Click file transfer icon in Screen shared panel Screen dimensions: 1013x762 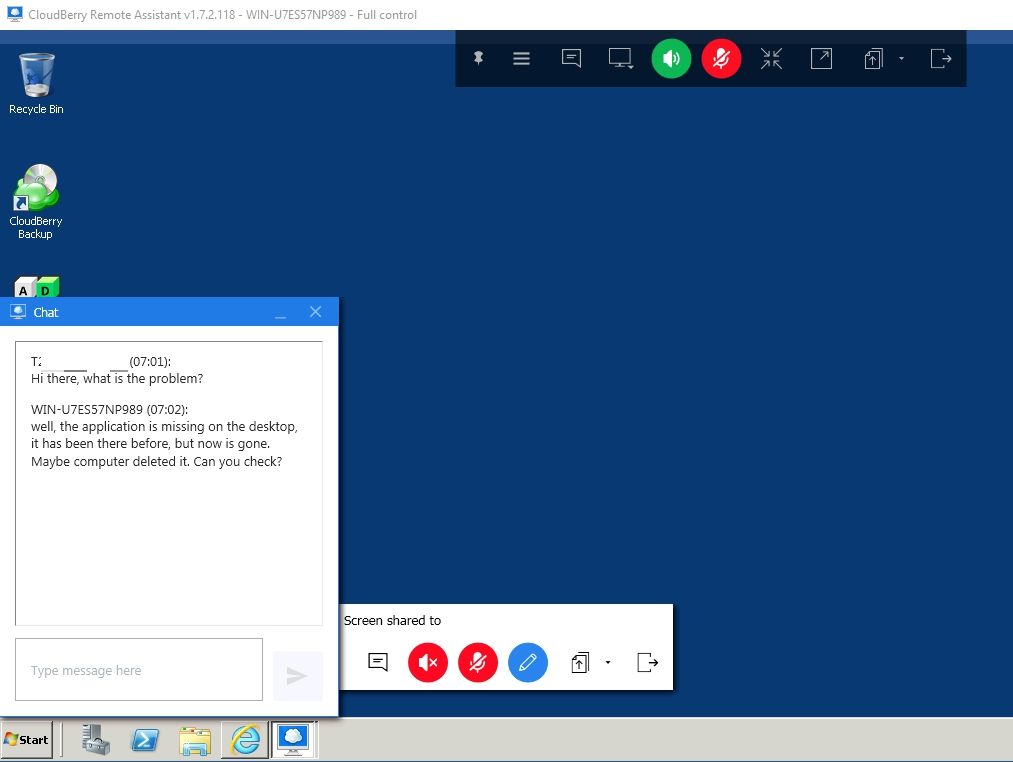(580, 662)
